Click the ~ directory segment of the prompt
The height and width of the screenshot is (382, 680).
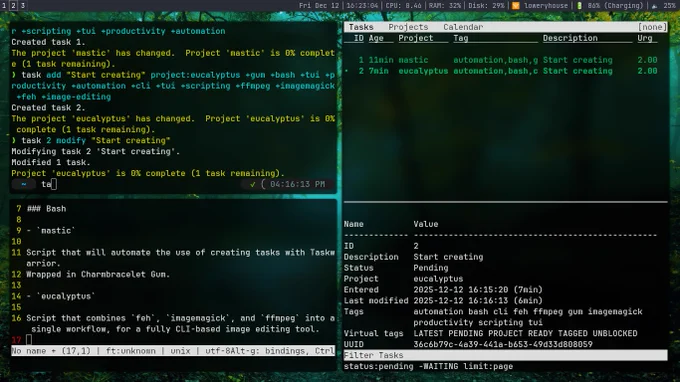[23, 184]
